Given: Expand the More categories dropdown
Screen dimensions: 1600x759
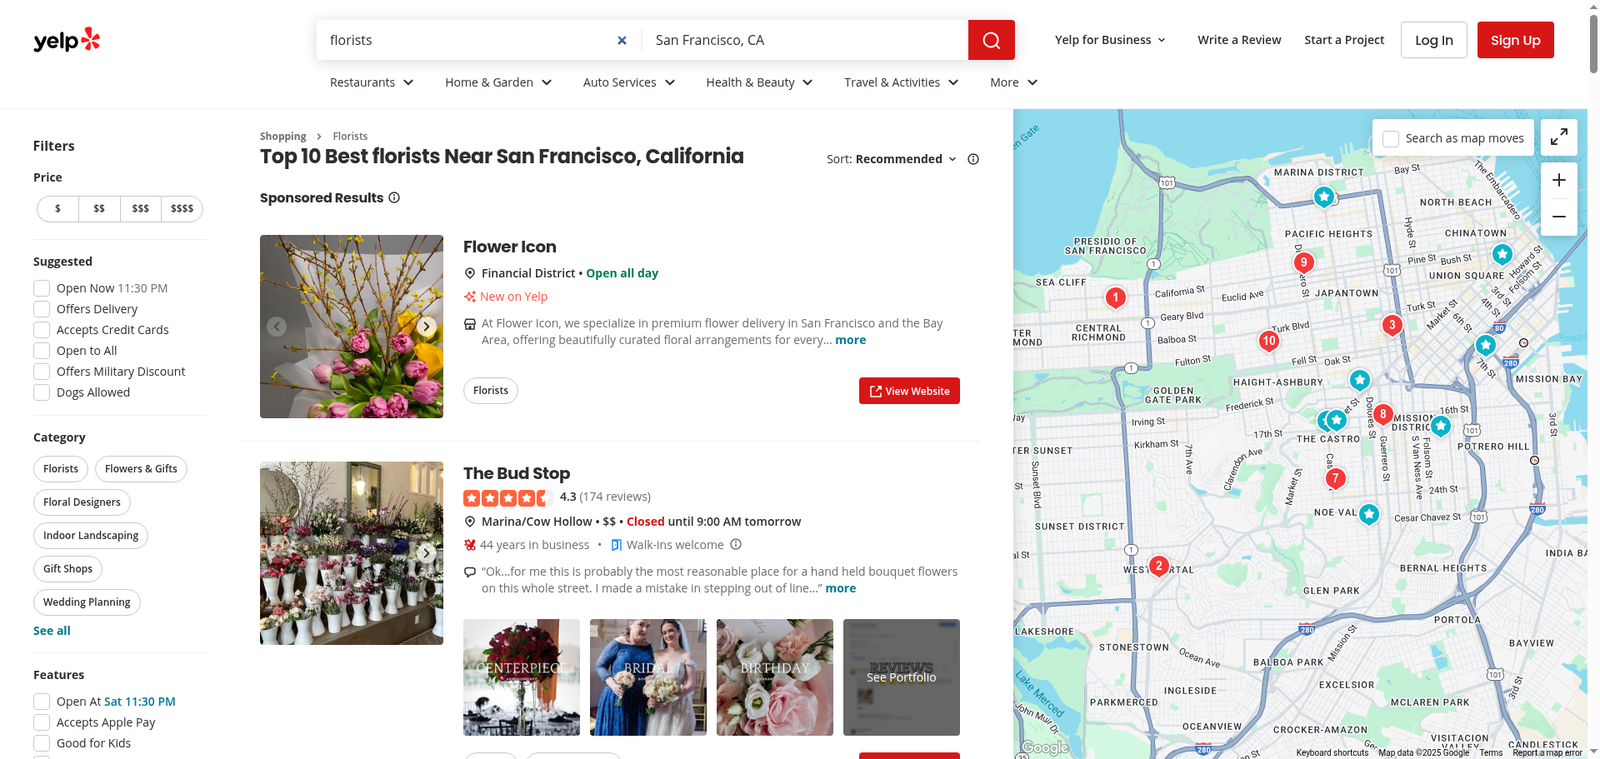Looking at the screenshot, I should click(1014, 82).
